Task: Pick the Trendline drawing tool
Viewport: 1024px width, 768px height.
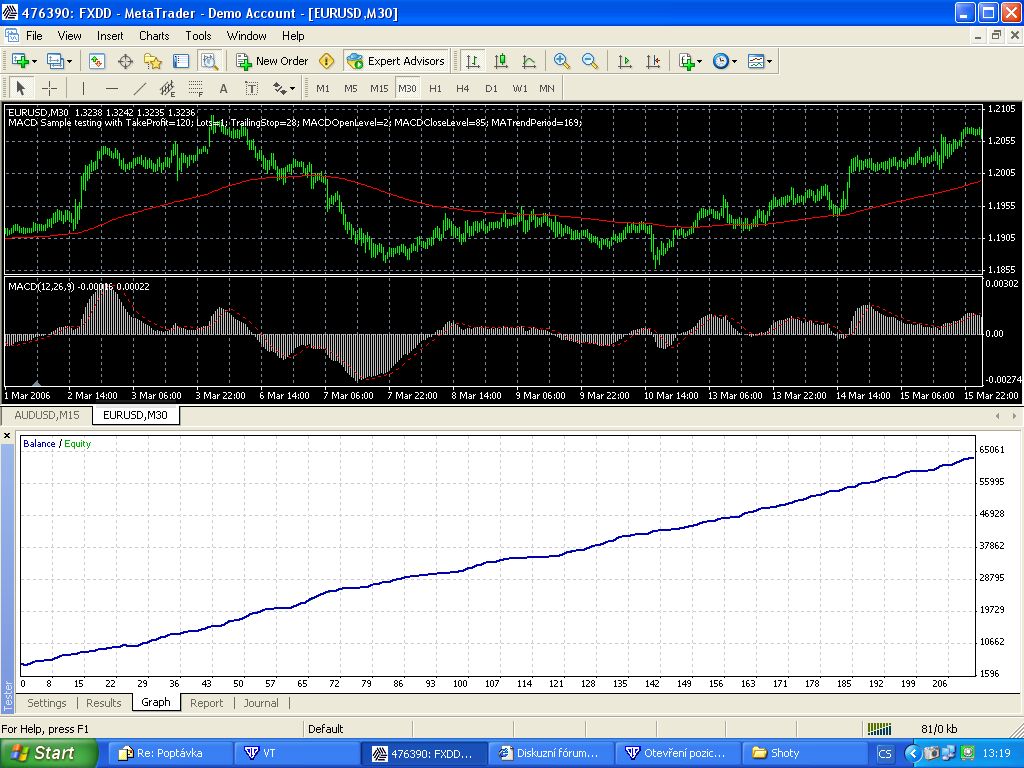Action: click(140, 88)
